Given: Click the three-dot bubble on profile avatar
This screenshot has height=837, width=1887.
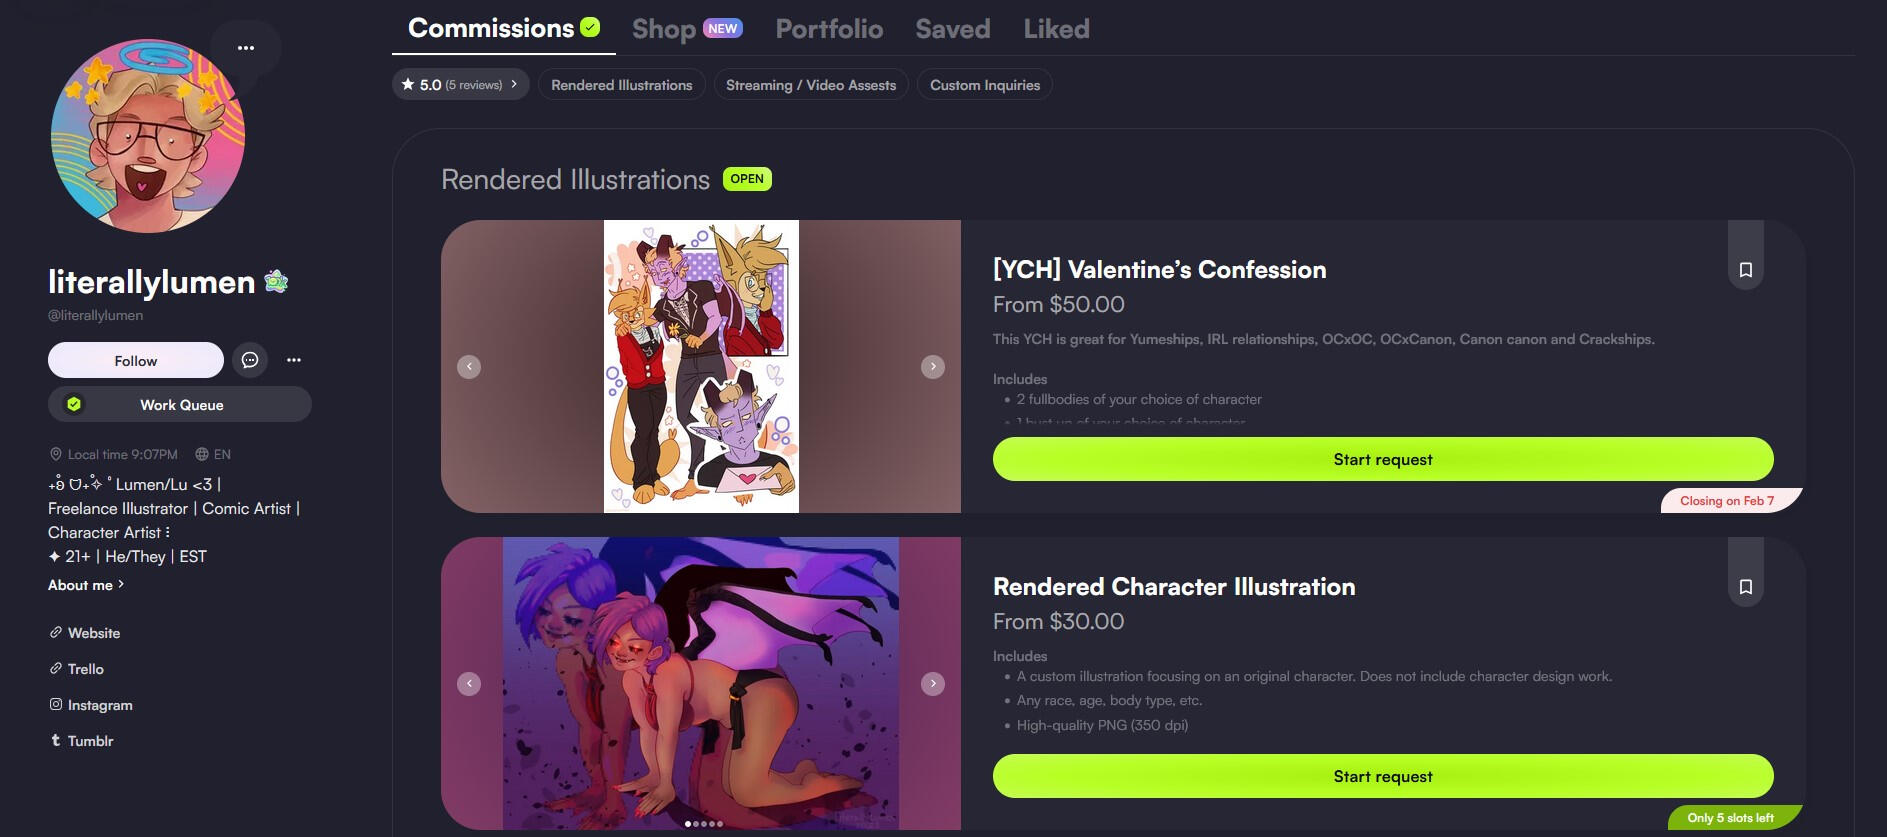Looking at the screenshot, I should (x=246, y=48).
